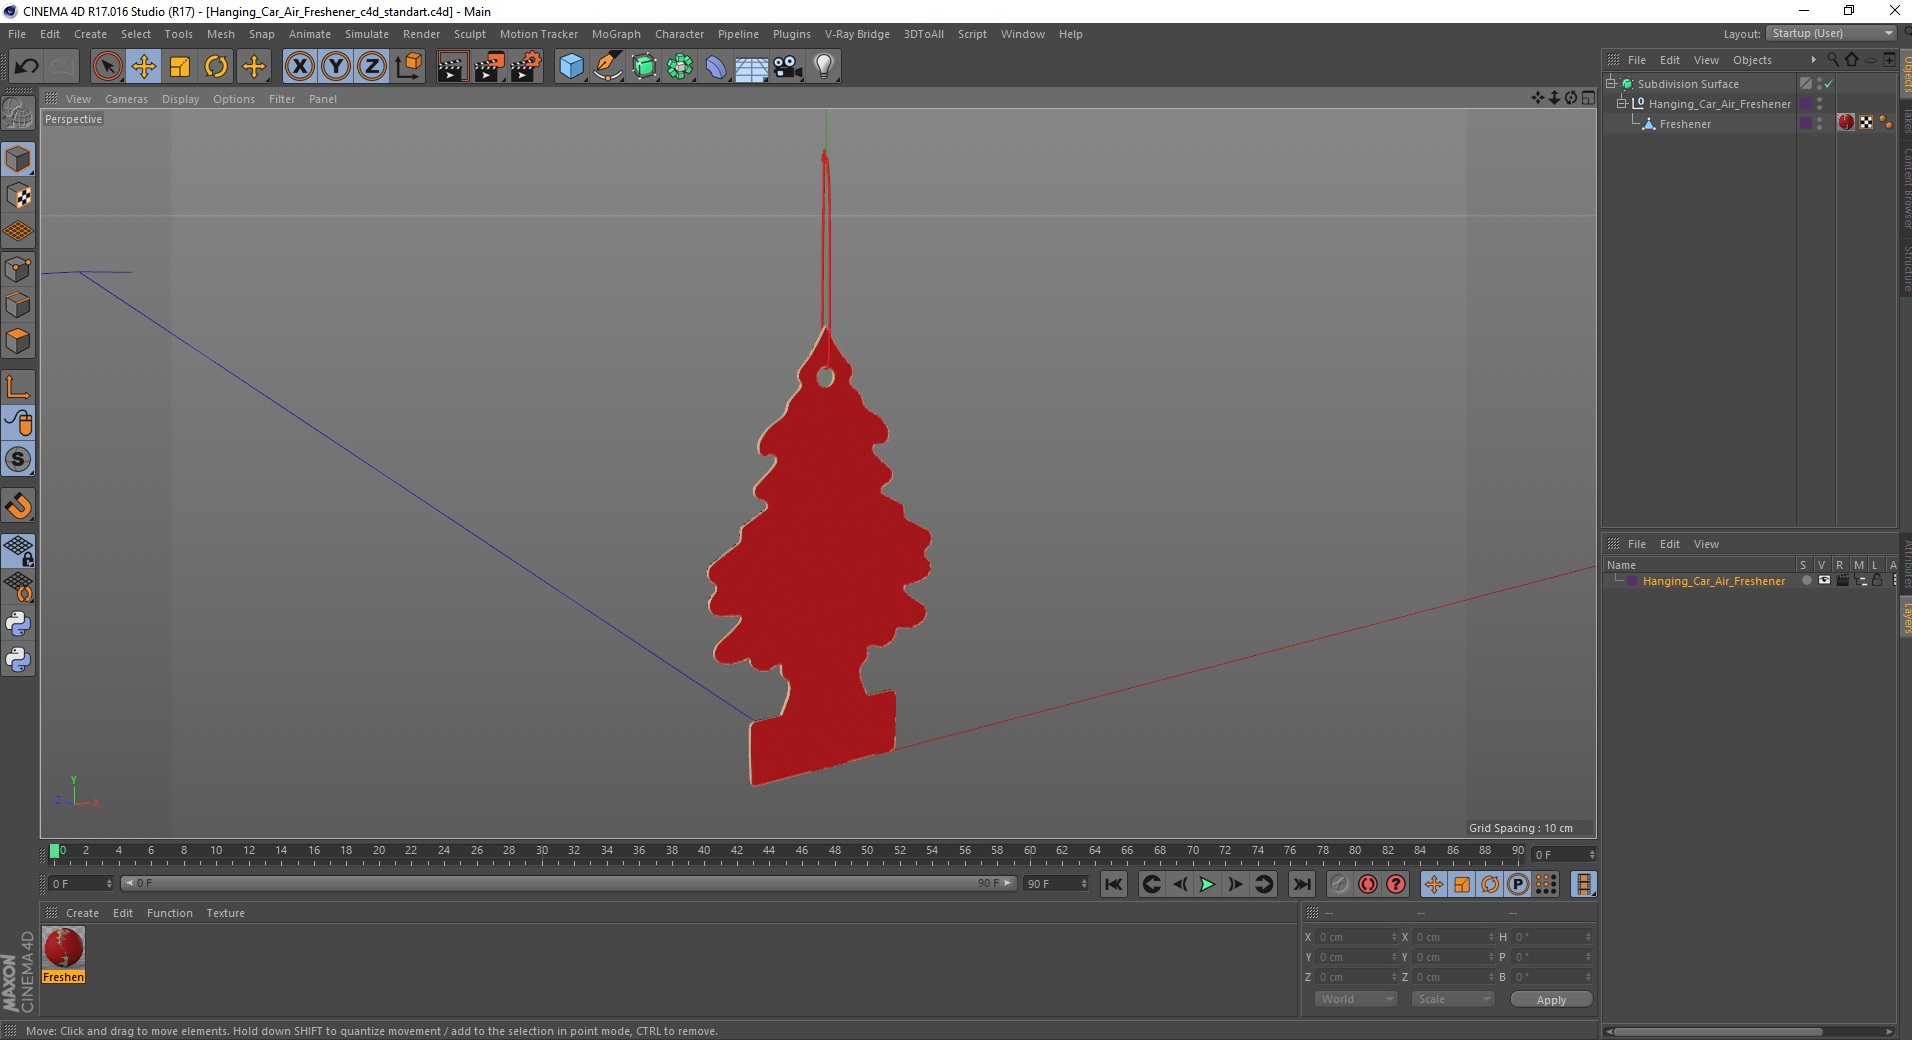Enable Points mode

tap(18, 269)
